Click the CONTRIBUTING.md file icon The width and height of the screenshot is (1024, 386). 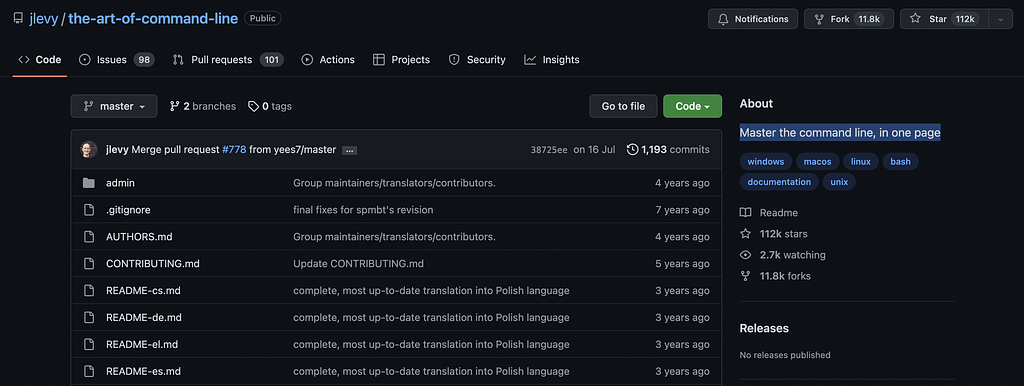89,264
